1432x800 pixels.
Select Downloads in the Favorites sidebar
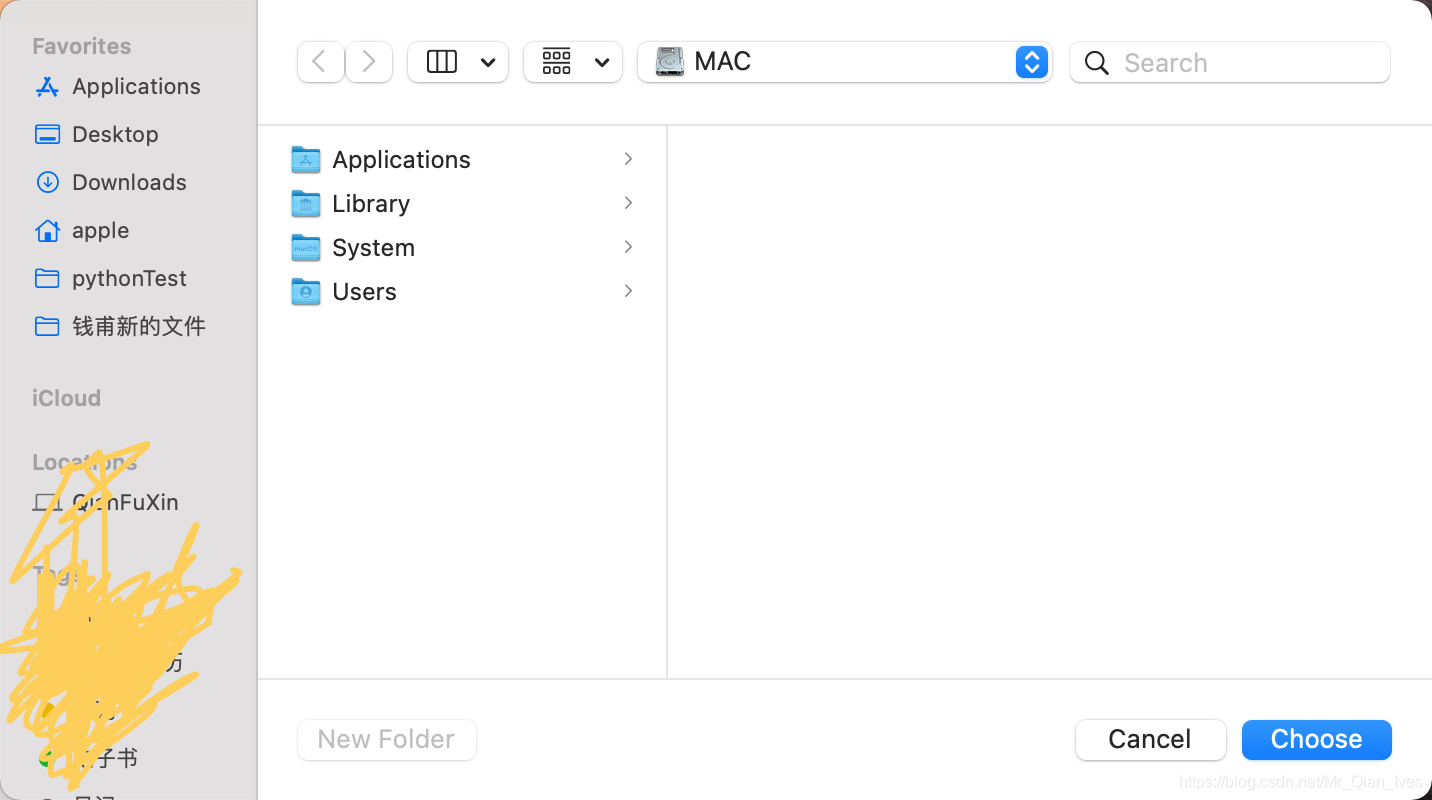(128, 182)
